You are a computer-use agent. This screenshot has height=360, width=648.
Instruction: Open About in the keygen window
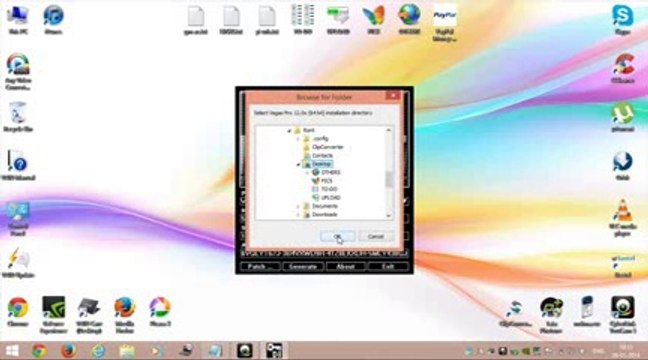click(345, 267)
